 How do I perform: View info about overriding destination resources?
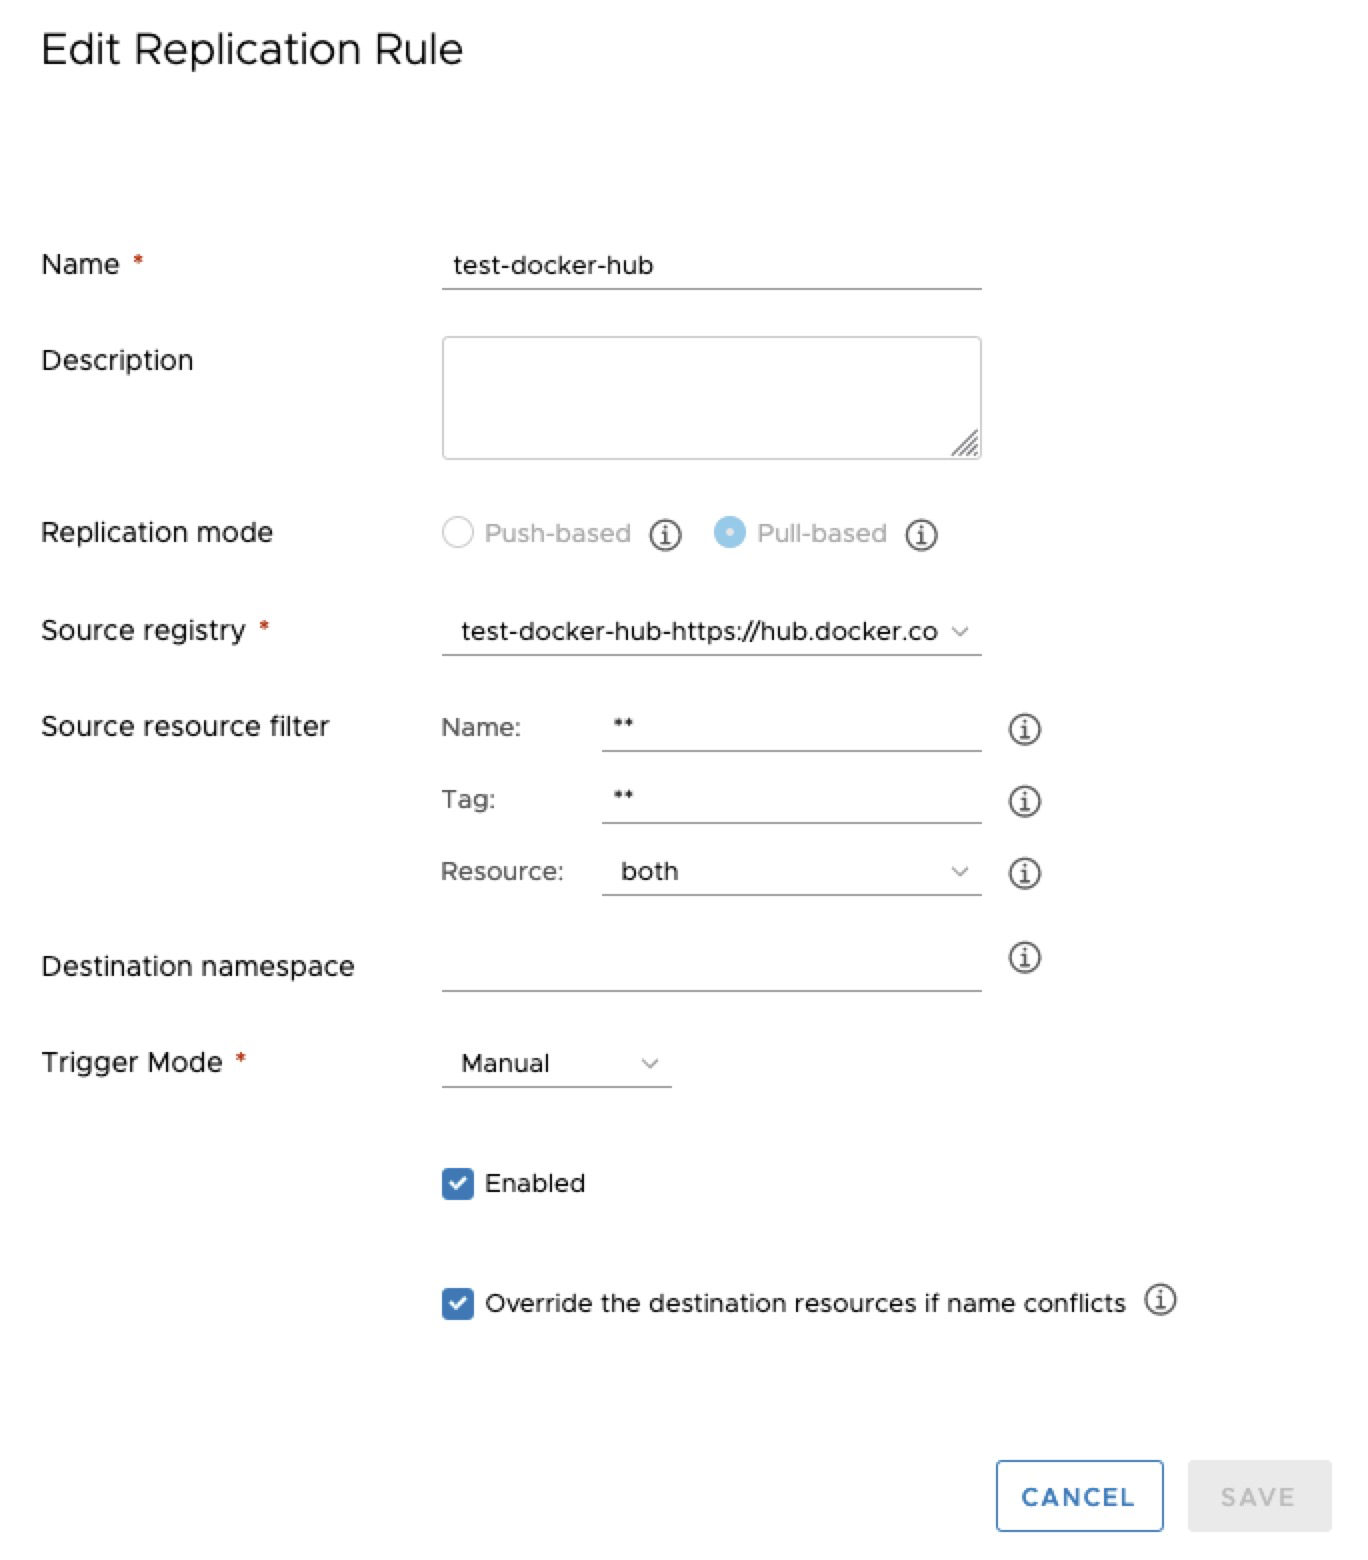tap(1161, 1301)
